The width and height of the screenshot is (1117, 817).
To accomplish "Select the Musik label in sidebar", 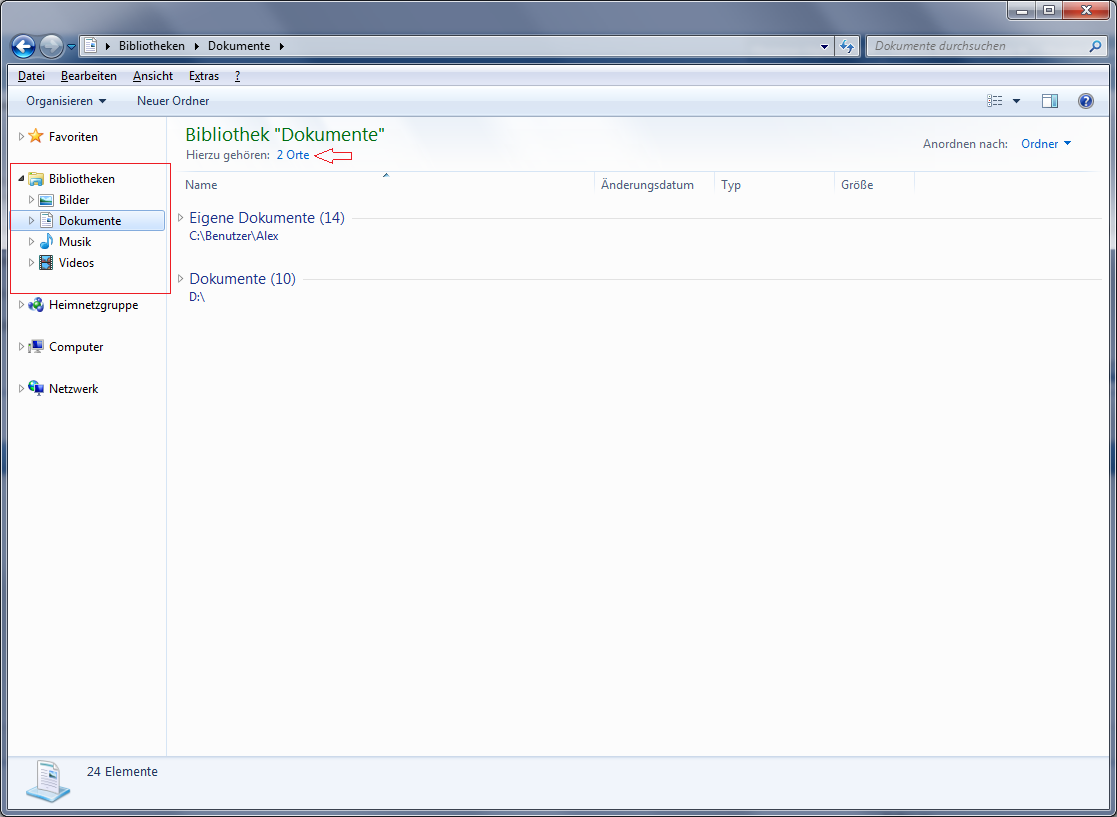I will tap(75, 241).
